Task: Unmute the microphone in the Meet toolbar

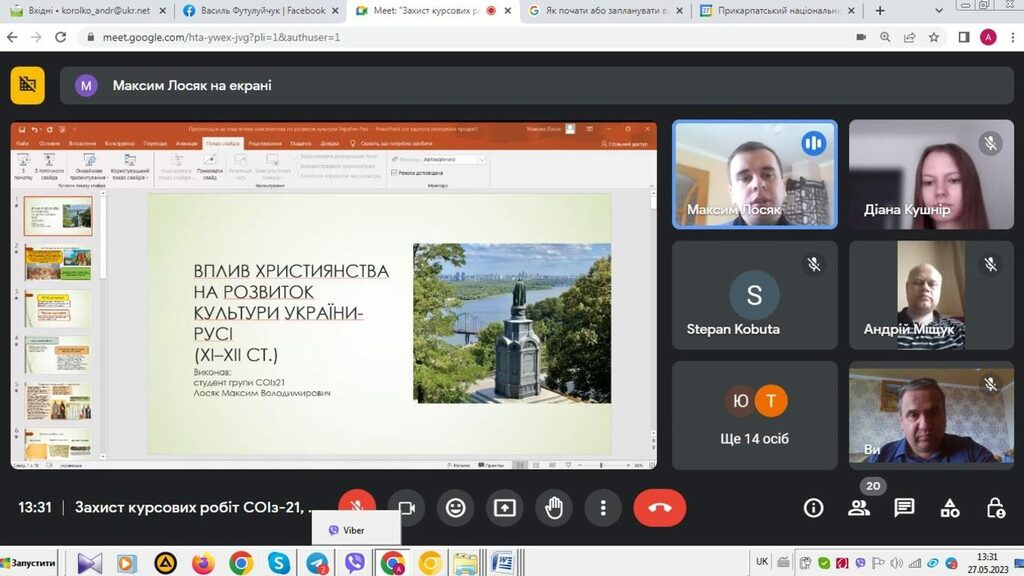Action: coord(357,507)
